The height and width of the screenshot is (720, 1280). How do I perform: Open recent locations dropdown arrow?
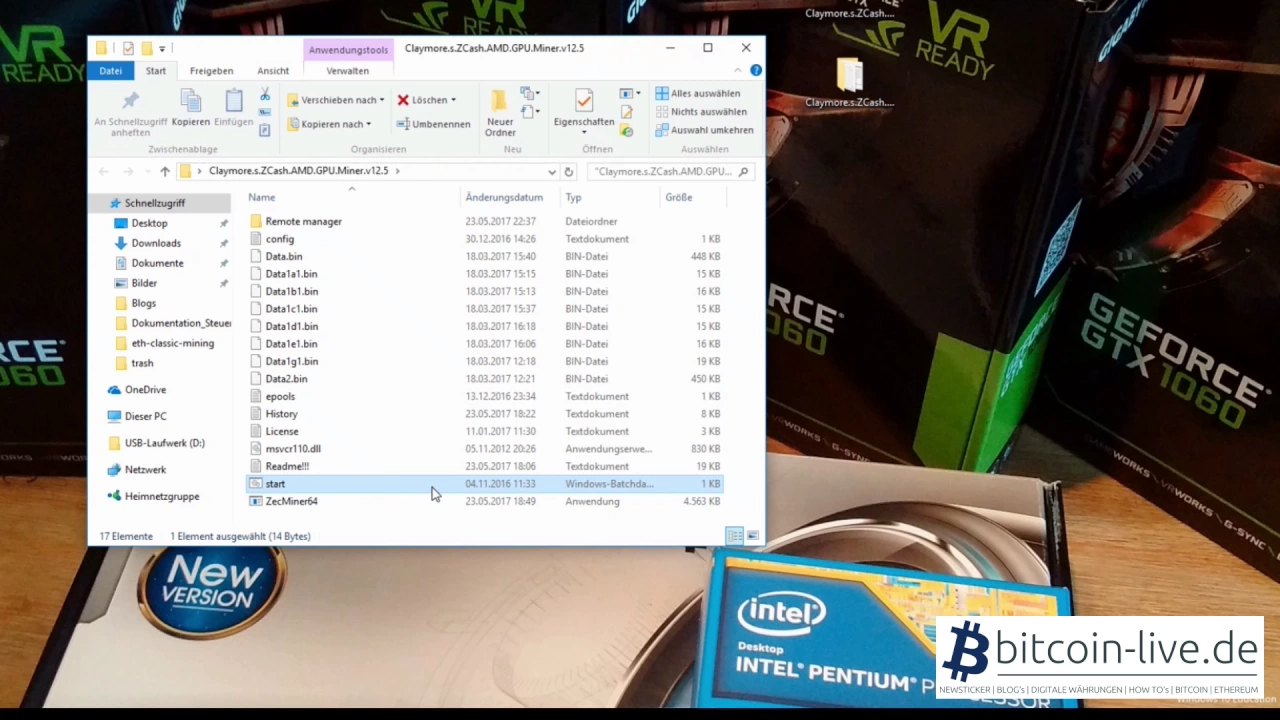coord(146,172)
